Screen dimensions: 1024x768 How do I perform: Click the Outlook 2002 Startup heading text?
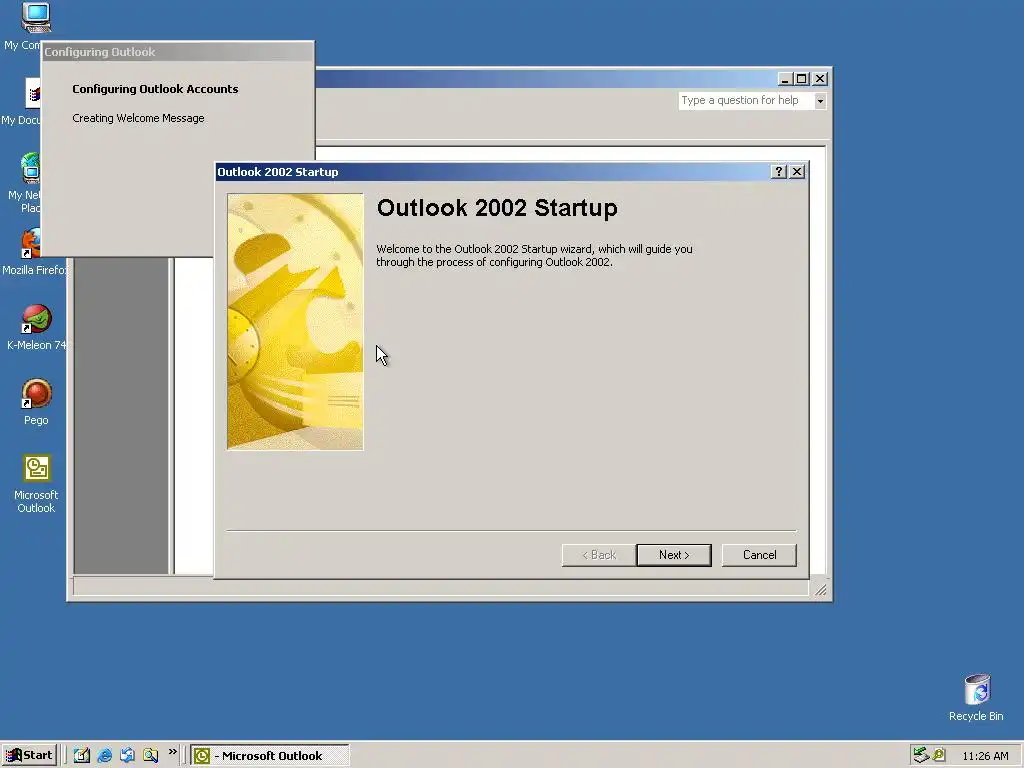(x=497, y=208)
